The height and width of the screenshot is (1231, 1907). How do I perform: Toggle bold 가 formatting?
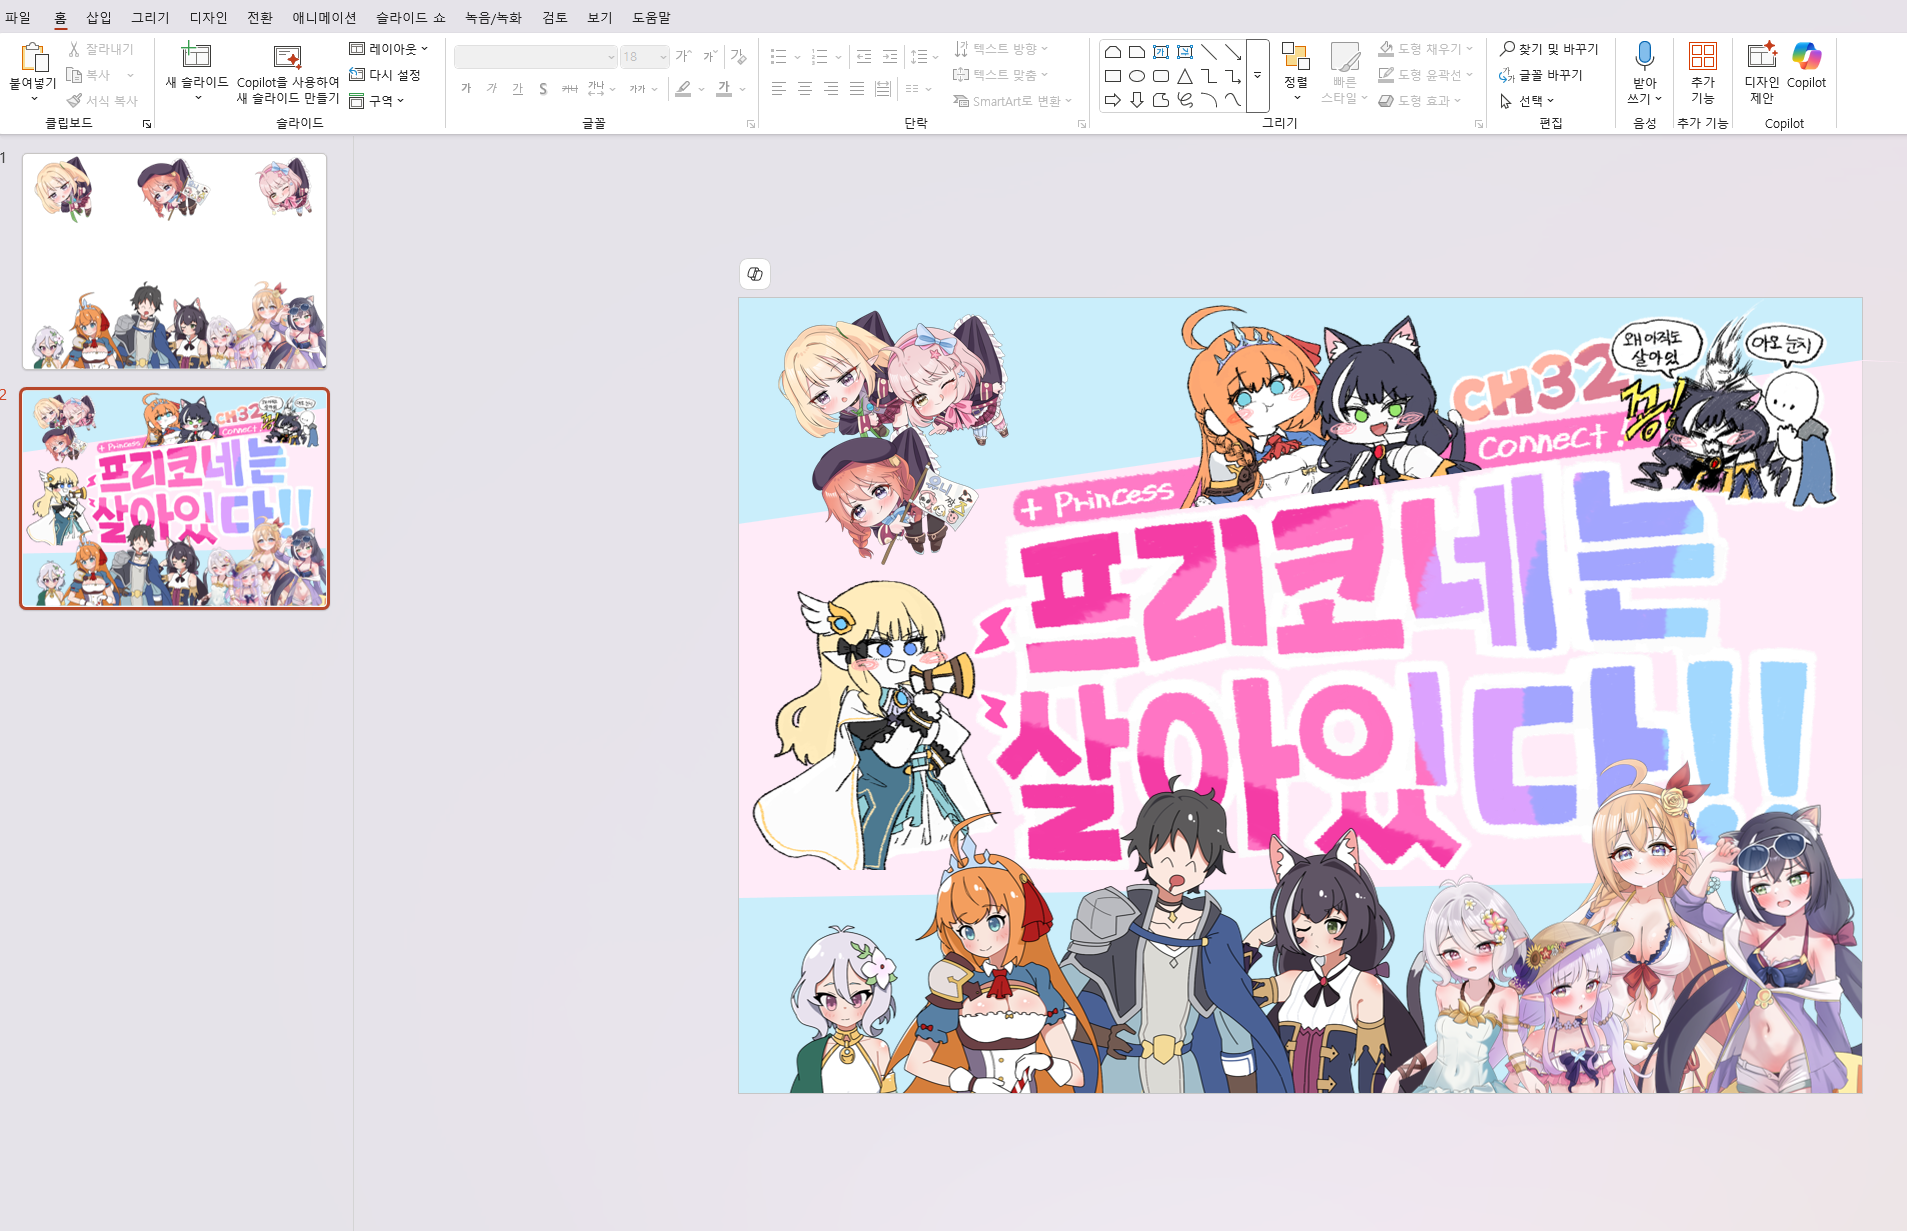pos(466,89)
